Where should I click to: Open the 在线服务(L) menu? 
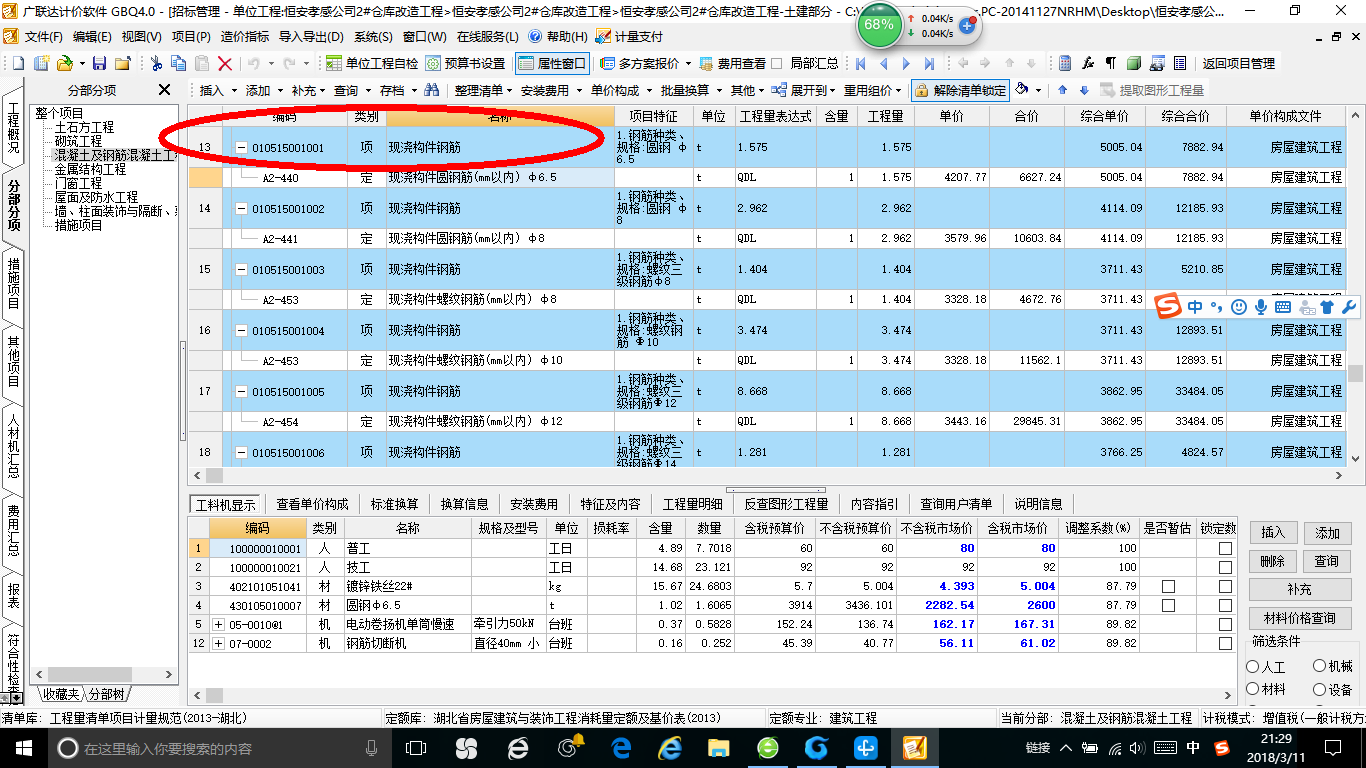tap(486, 36)
